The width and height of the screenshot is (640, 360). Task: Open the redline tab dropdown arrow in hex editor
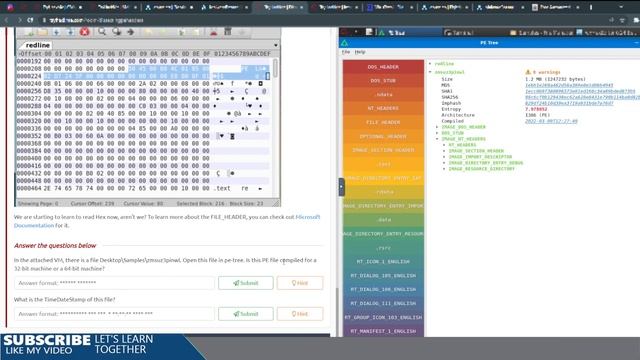[276, 45]
